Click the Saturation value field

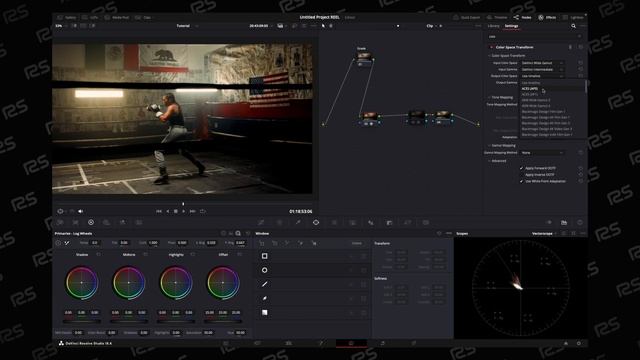point(208,333)
